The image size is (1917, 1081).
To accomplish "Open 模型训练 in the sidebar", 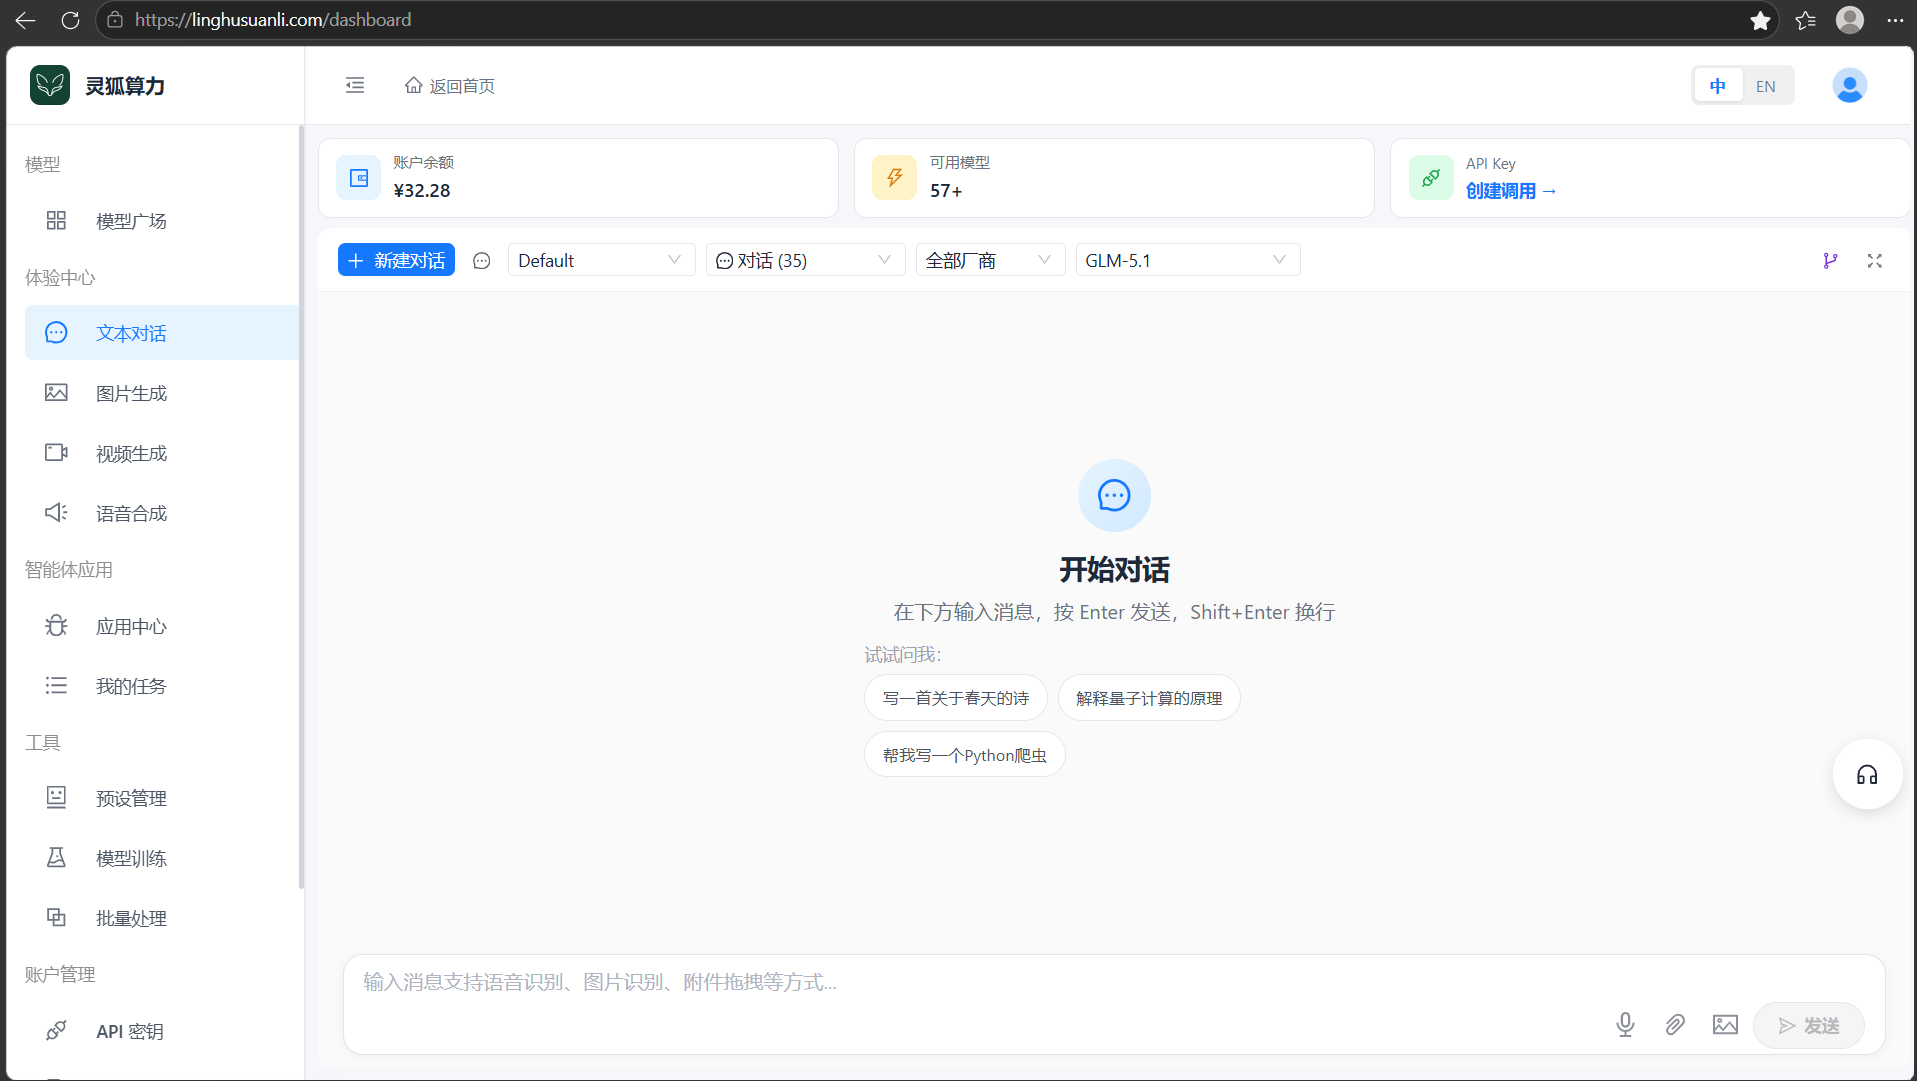I will [x=161, y=859].
